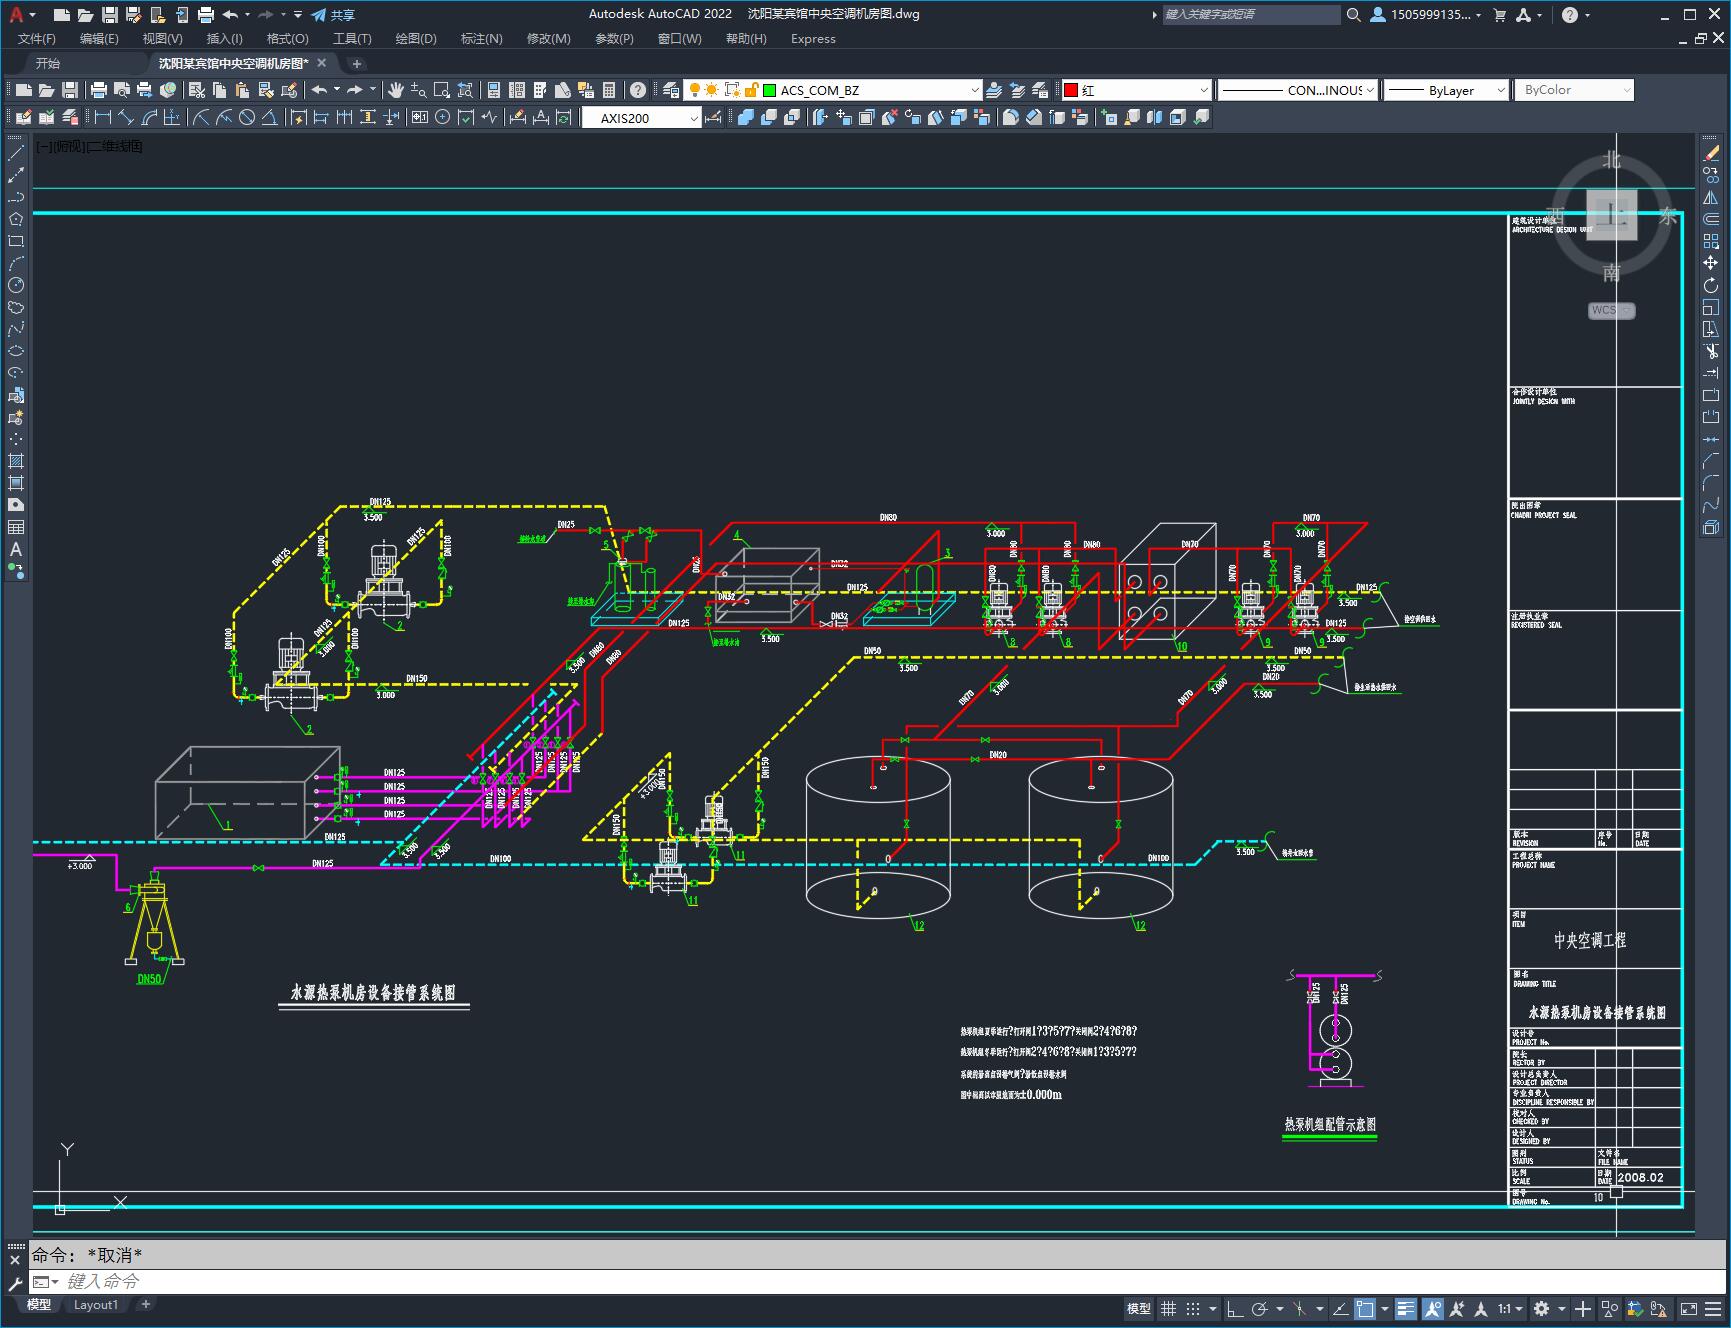Switch to the Layout1 tab

pyautogui.click(x=96, y=1304)
